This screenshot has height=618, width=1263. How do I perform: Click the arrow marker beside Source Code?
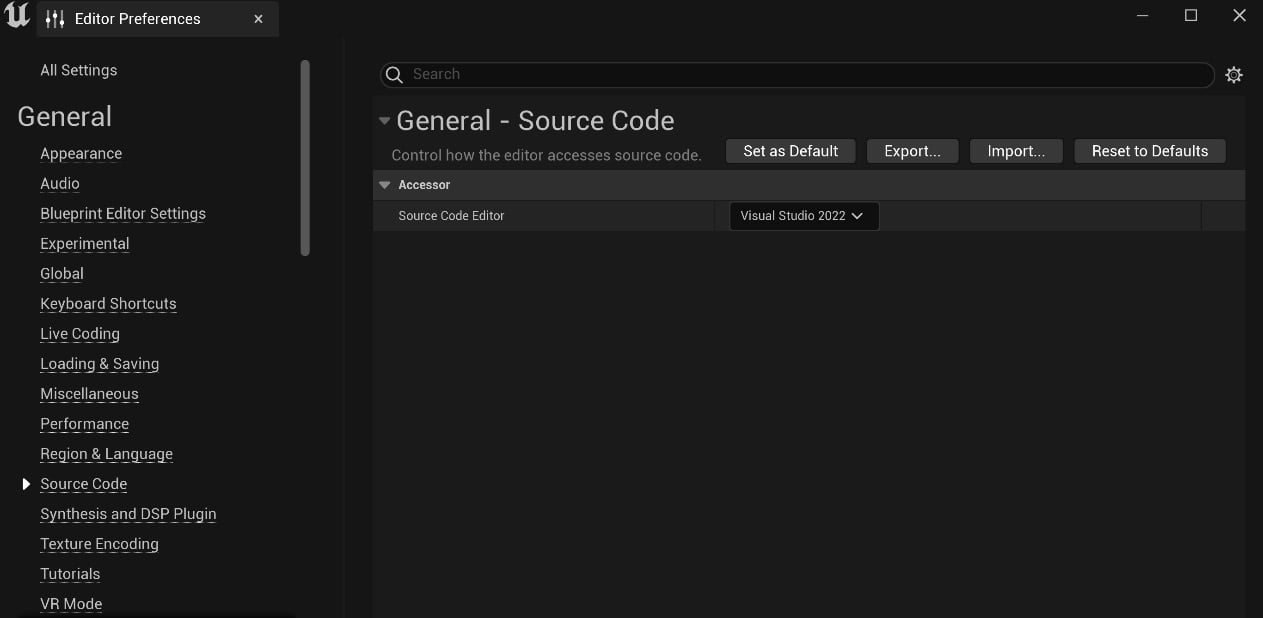[26, 484]
